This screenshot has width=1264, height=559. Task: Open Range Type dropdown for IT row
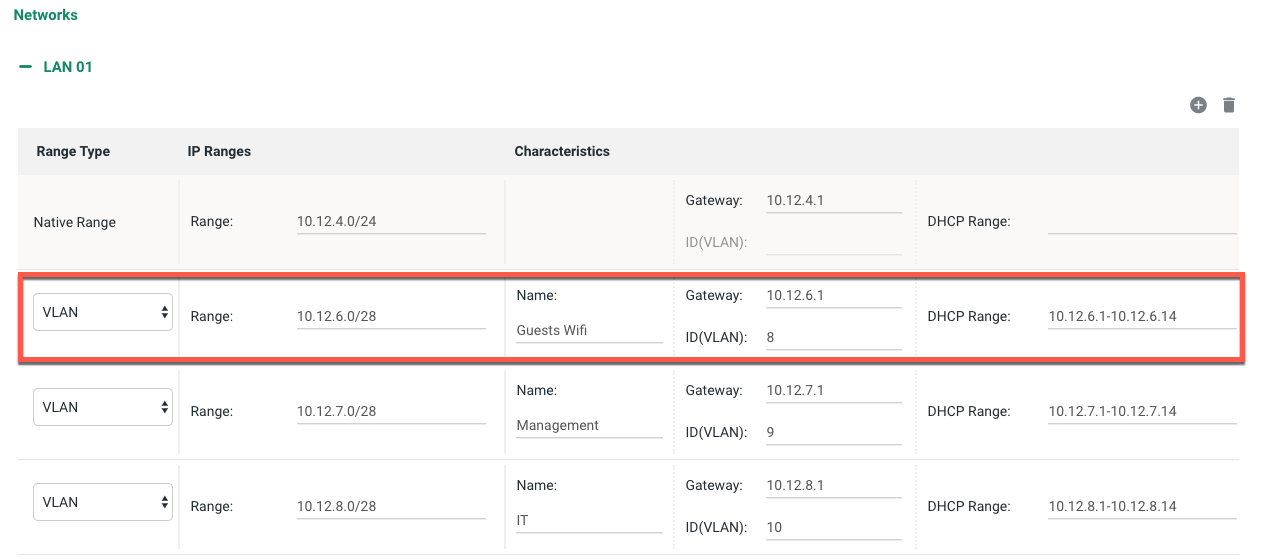(103, 502)
